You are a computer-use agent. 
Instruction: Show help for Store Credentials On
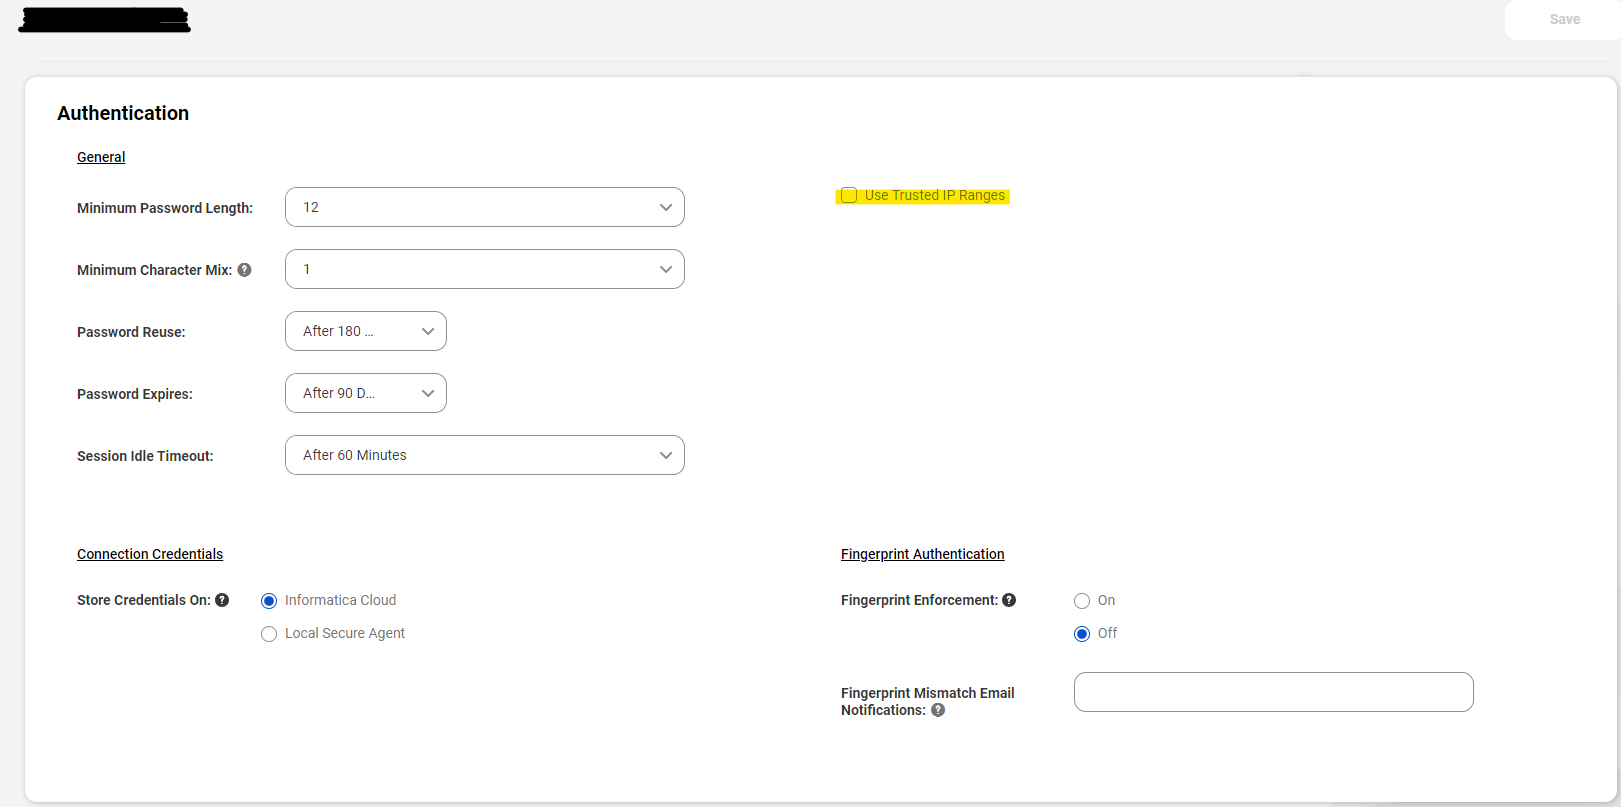[x=222, y=600]
